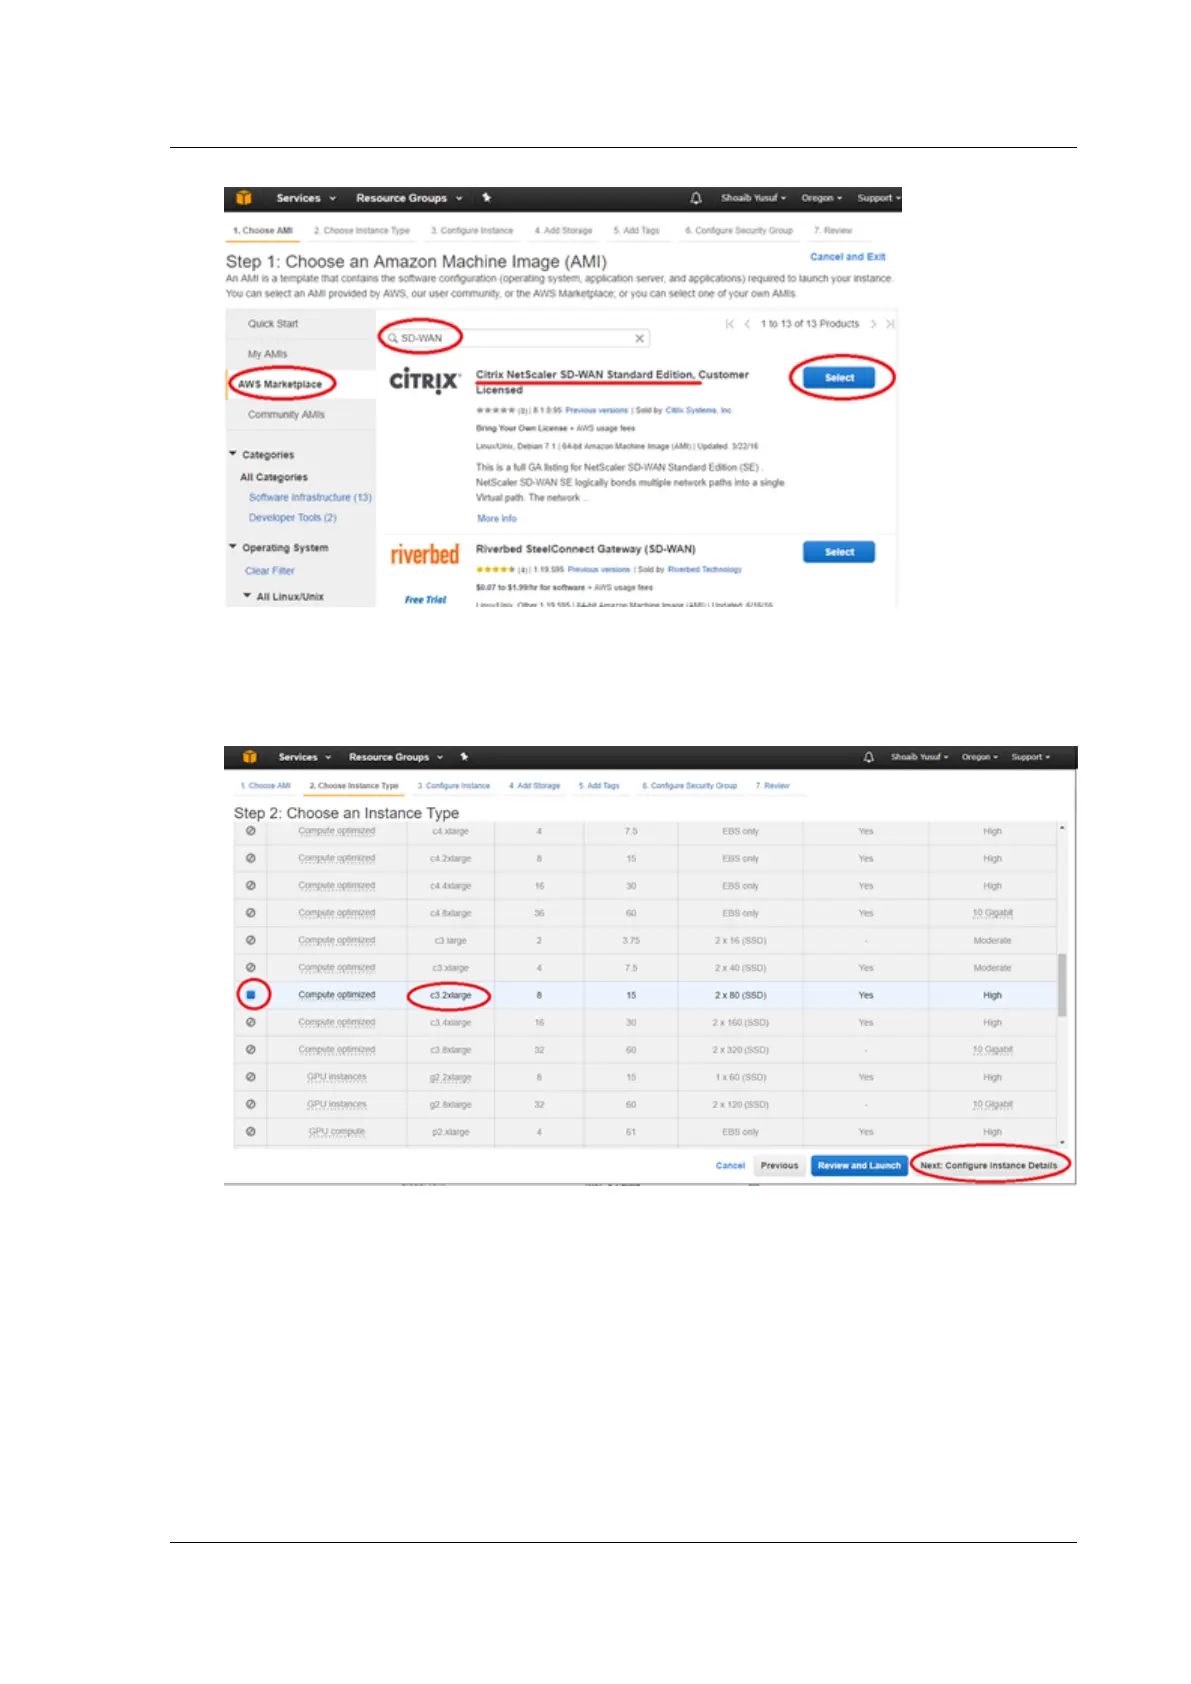Click instance type table vertical scrollbar
The width and height of the screenshot is (1191, 1684).
1062,985
